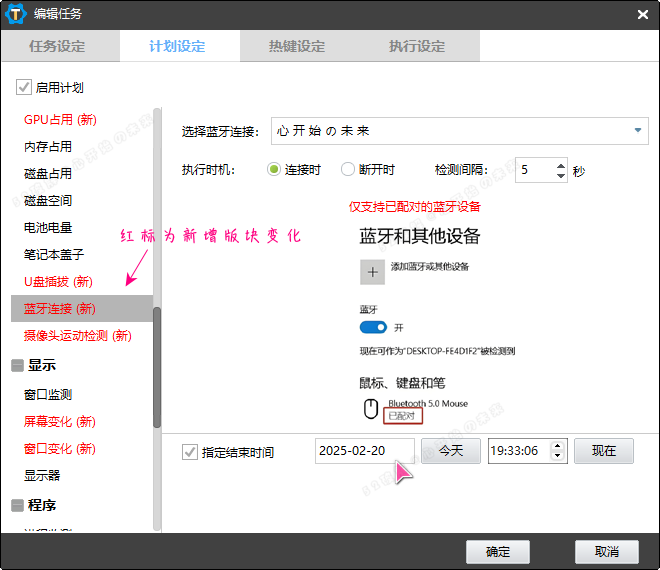Screen dimensions: 660x570
Task: Collapse the 显示 section icon
Action: pos(17,366)
